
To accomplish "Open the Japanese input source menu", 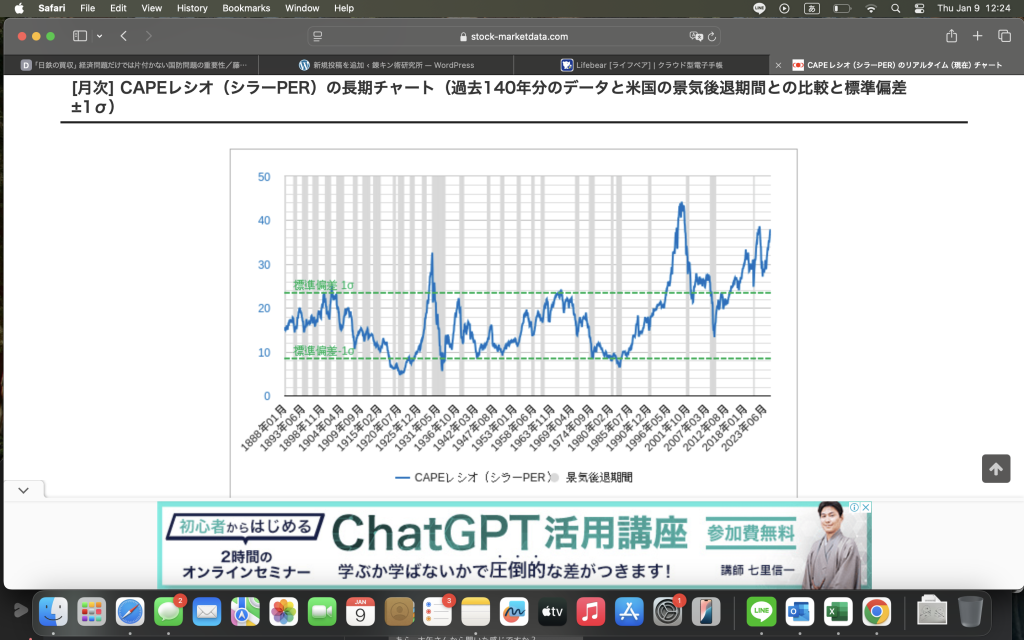I will point(842,8).
